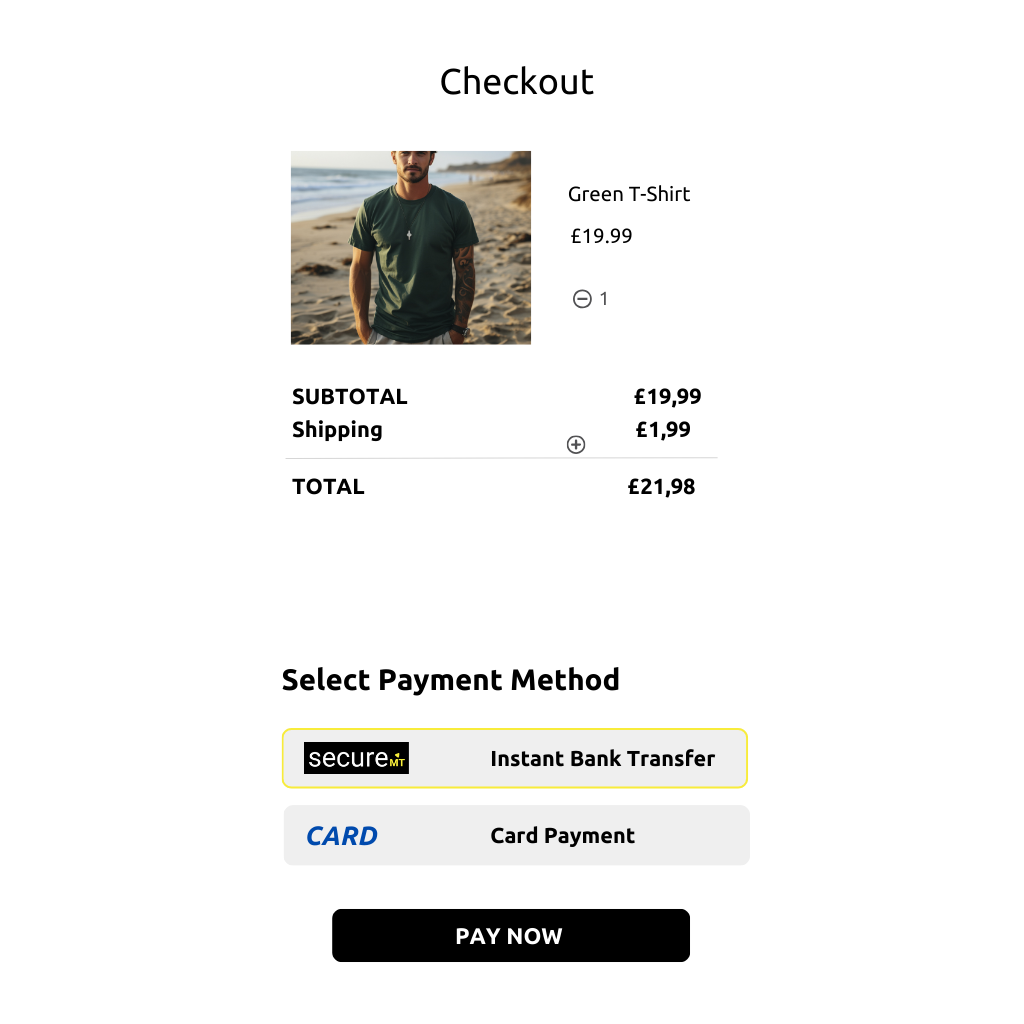
Task: Select the Card Payment option
Action: [x=517, y=835]
